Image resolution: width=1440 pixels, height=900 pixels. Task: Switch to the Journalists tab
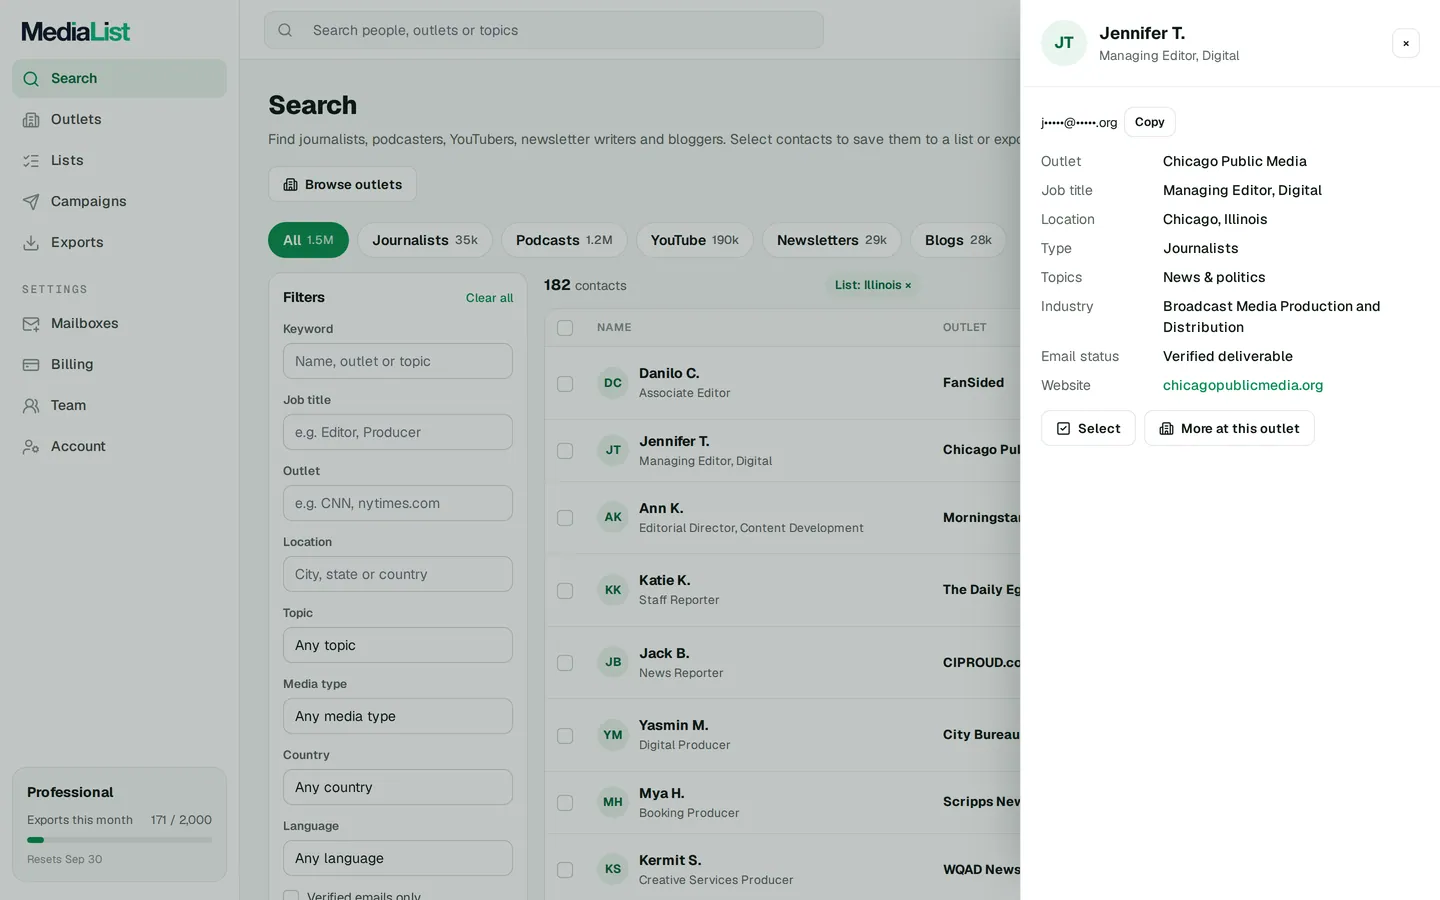[x=425, y=240]
